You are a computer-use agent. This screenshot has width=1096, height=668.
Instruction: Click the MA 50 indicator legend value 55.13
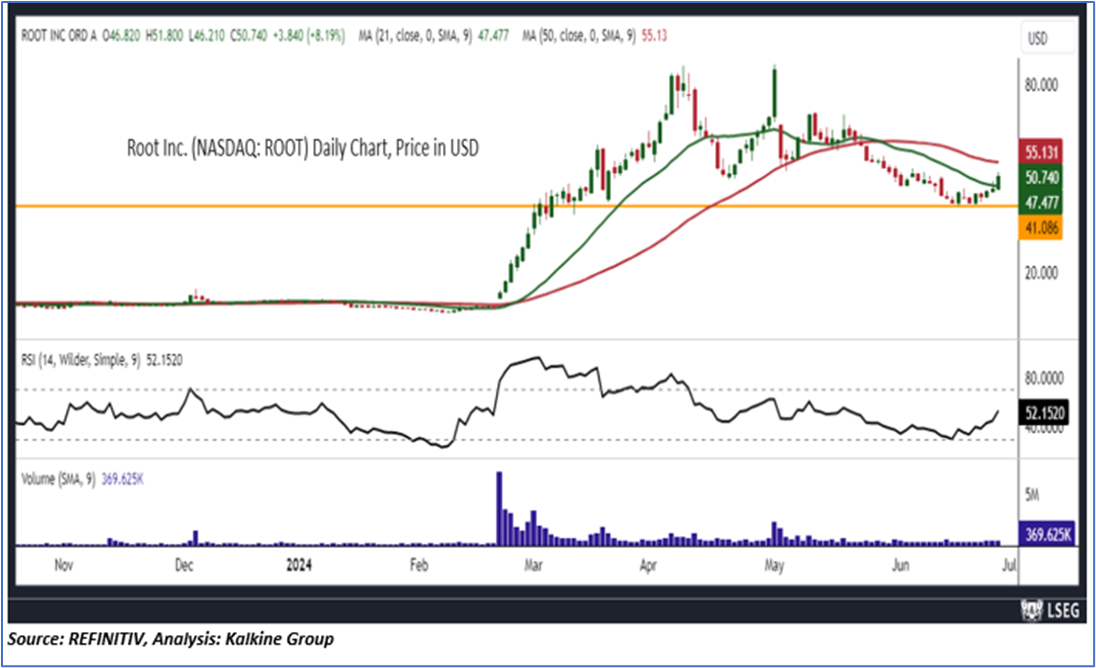654,35
